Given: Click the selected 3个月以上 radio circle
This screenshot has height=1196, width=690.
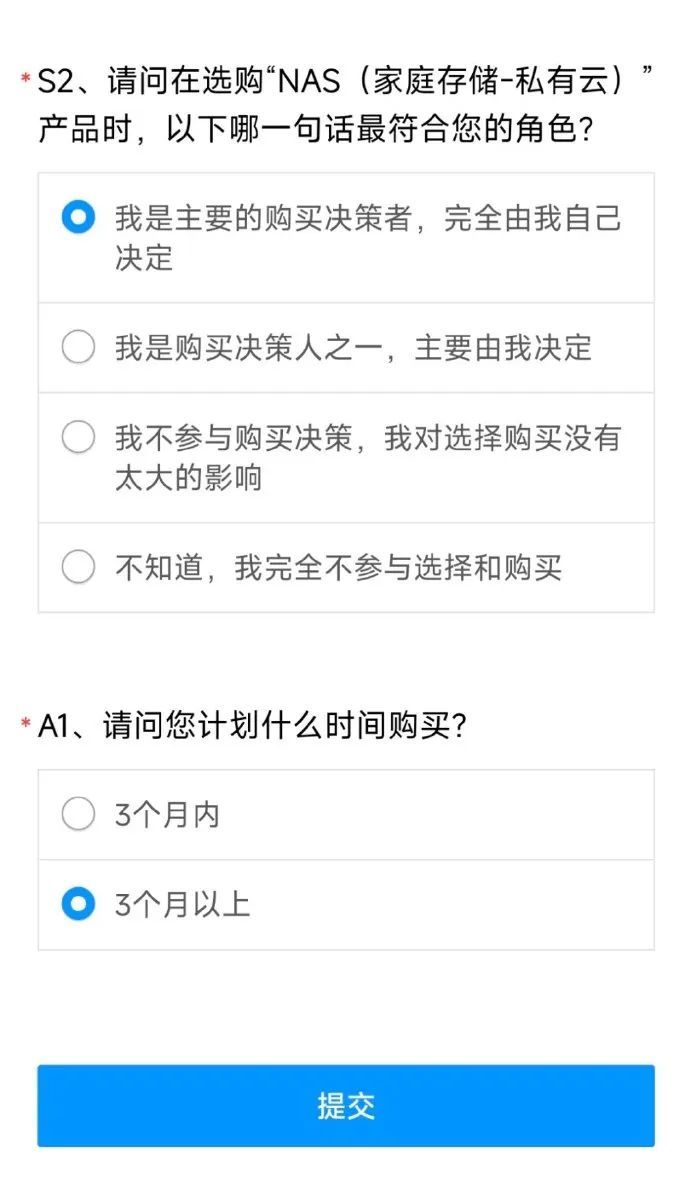Looking at the screenshot, I should tap(78, 904).
